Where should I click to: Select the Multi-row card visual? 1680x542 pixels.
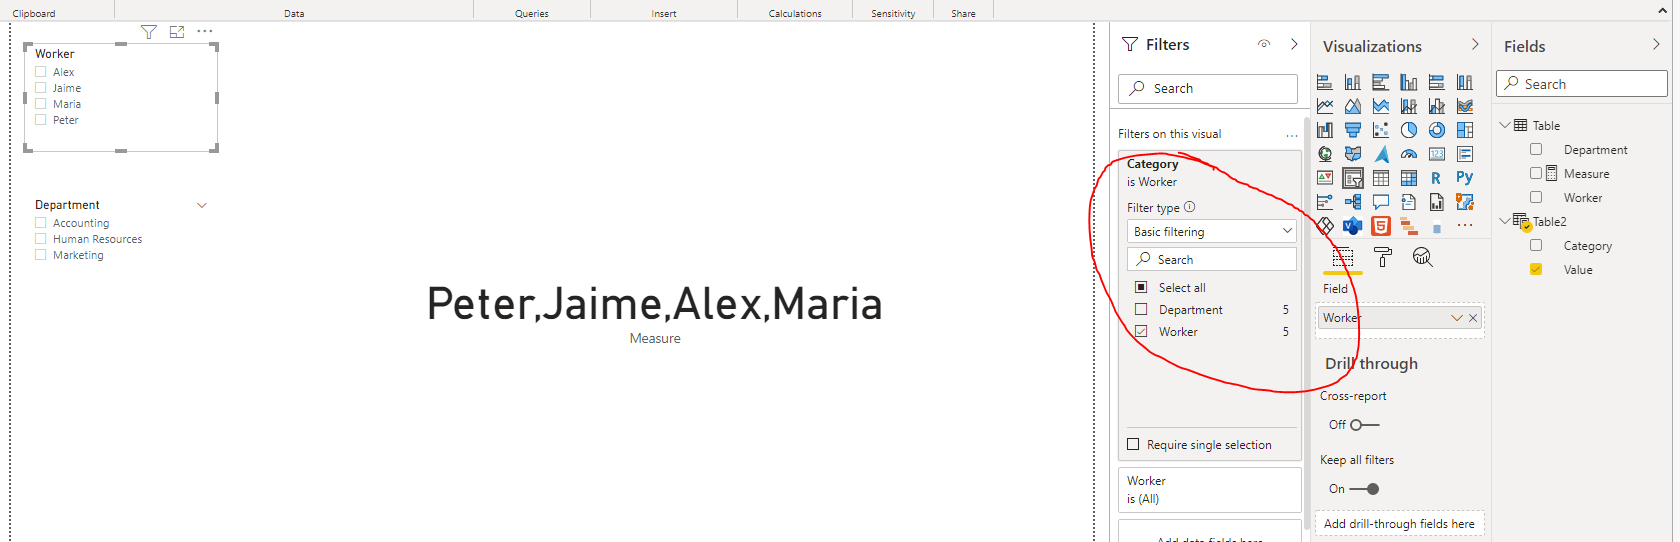point(1465,154)
